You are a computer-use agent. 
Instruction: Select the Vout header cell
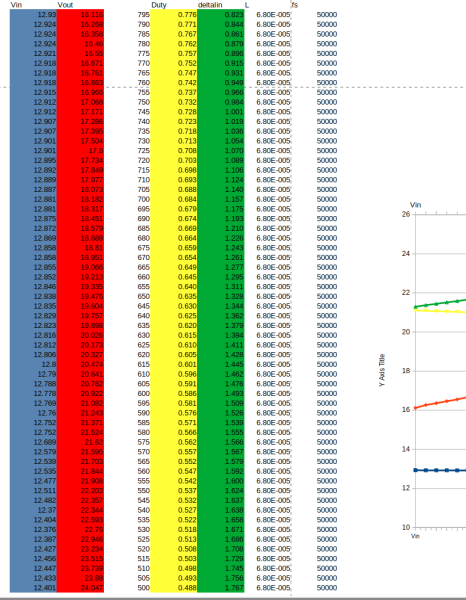click(80, 5)
